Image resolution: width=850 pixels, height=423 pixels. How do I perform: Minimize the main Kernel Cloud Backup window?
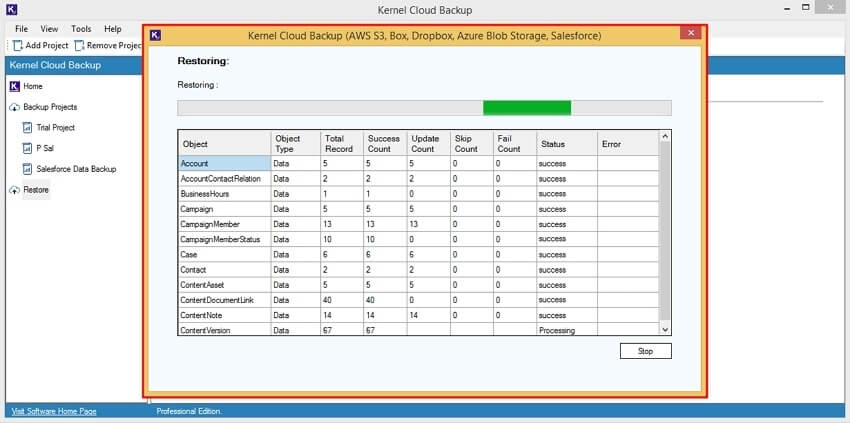[787, 9]
